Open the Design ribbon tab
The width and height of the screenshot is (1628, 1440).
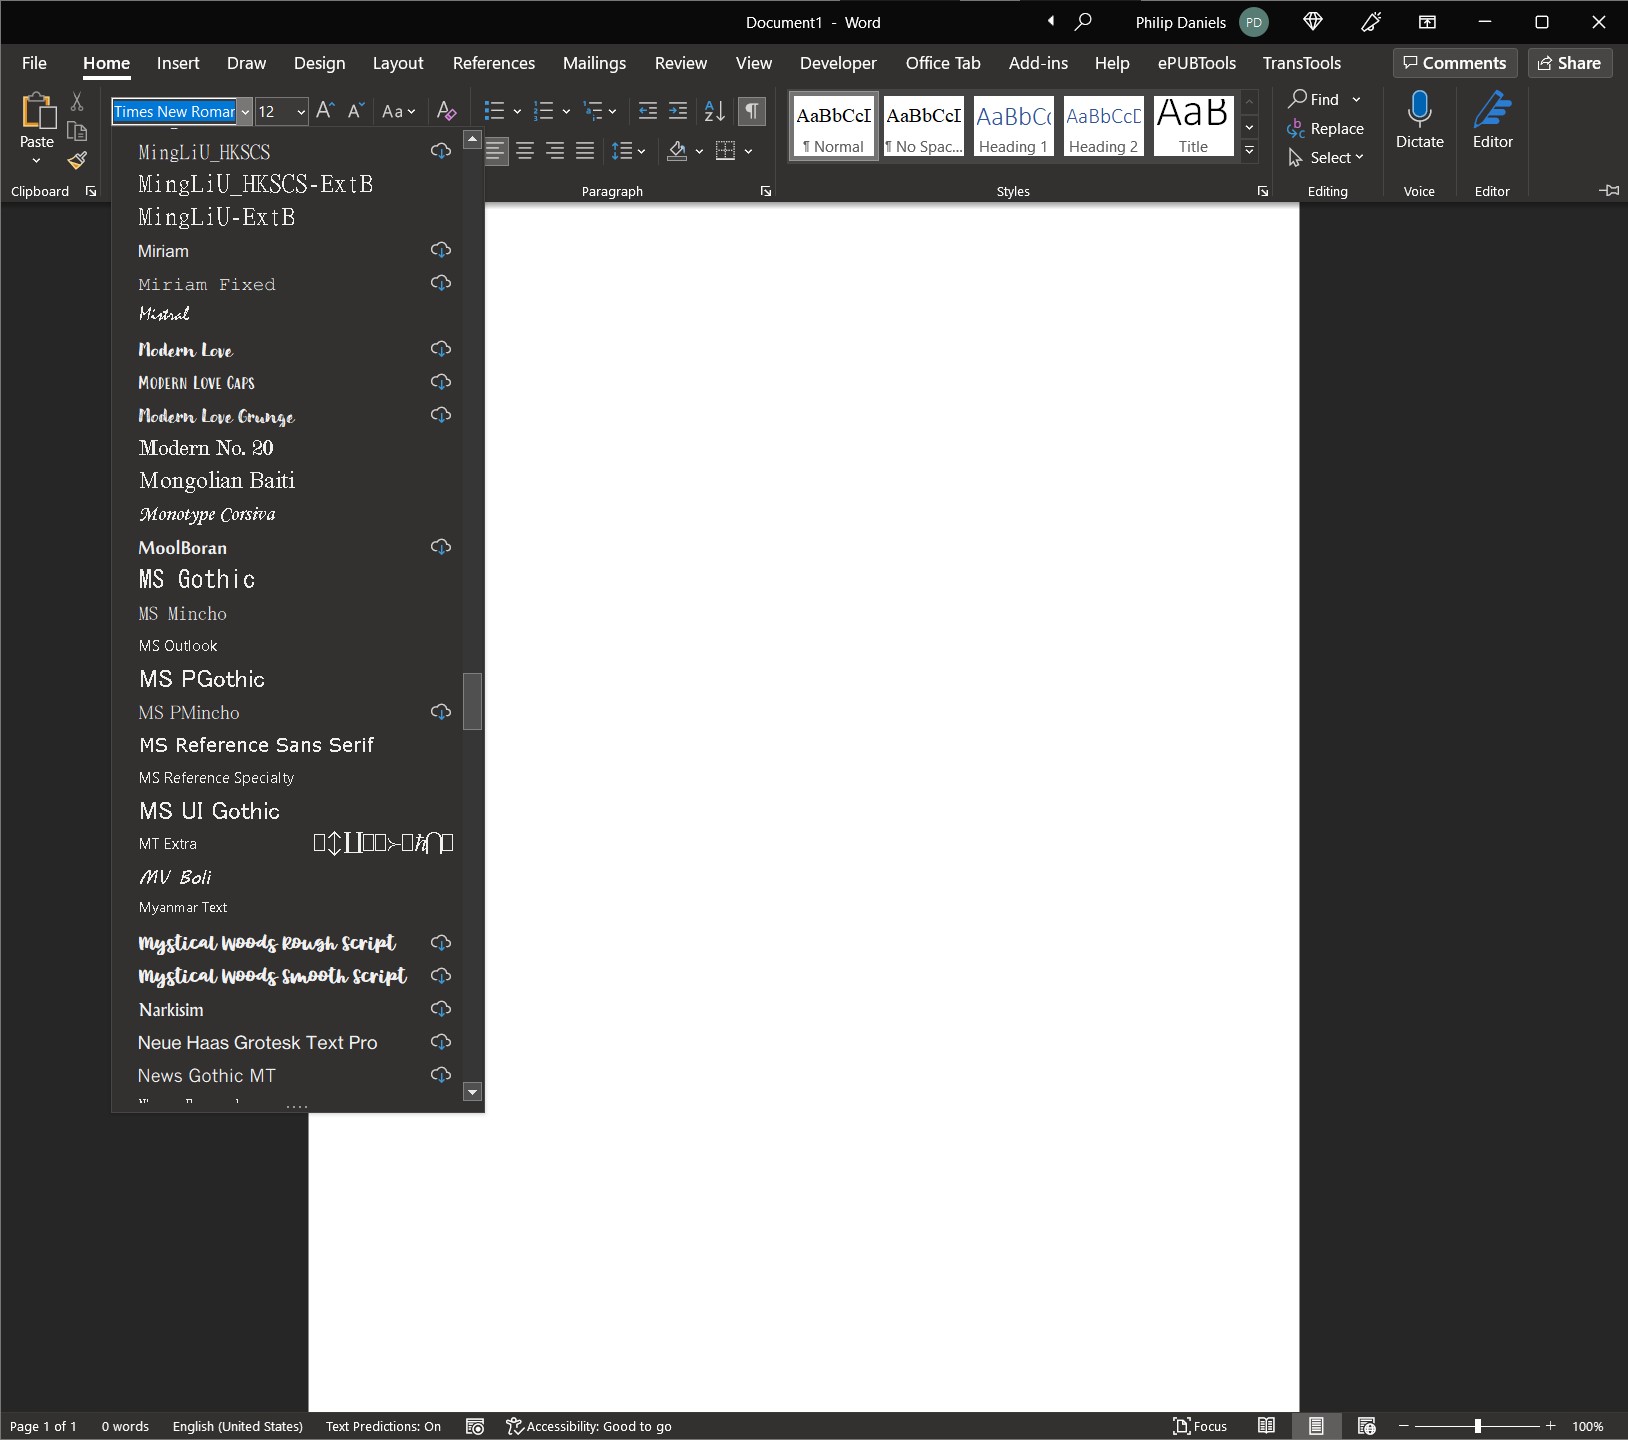(319, 63)
